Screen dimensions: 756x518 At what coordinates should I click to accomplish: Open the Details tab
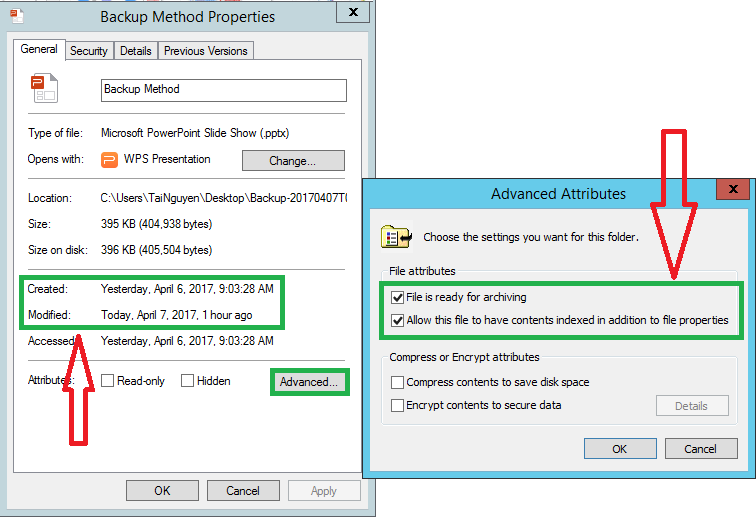[135, 51]
